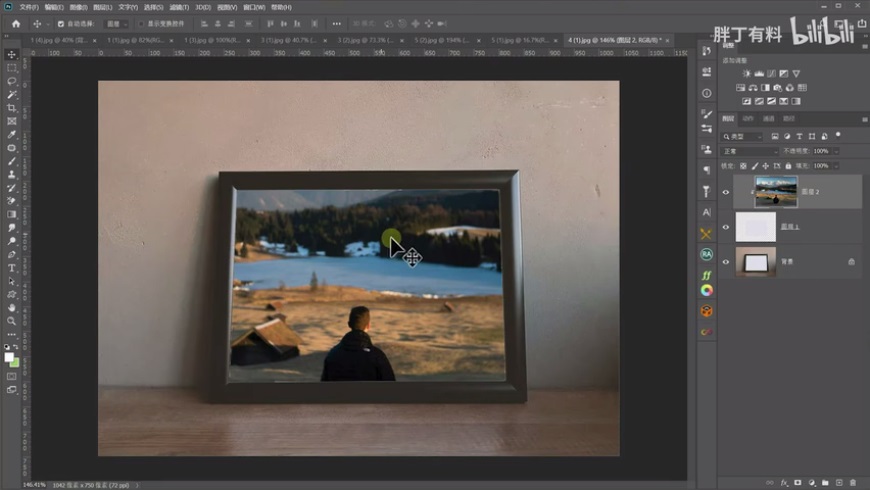Image resolution: width=870 pixels, height=490 pixels.
Task: Expand the status bar info arrow
Action: coord(137,485)
